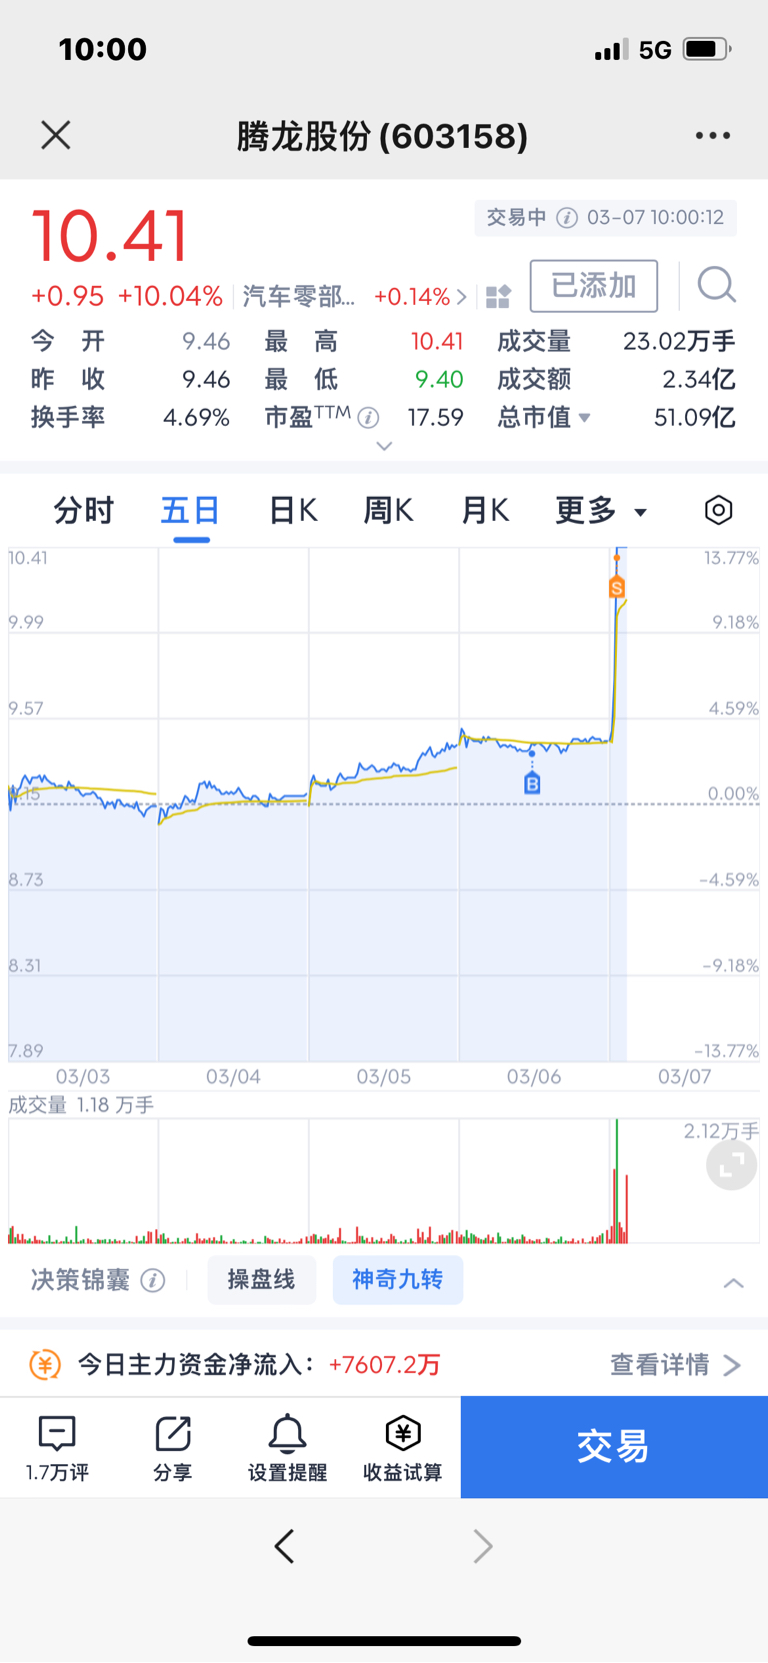This screenshot has width=768, height=1663.
Task: Collapse the 决策锦囊 panel arrow
Action: coord(733,1282)
